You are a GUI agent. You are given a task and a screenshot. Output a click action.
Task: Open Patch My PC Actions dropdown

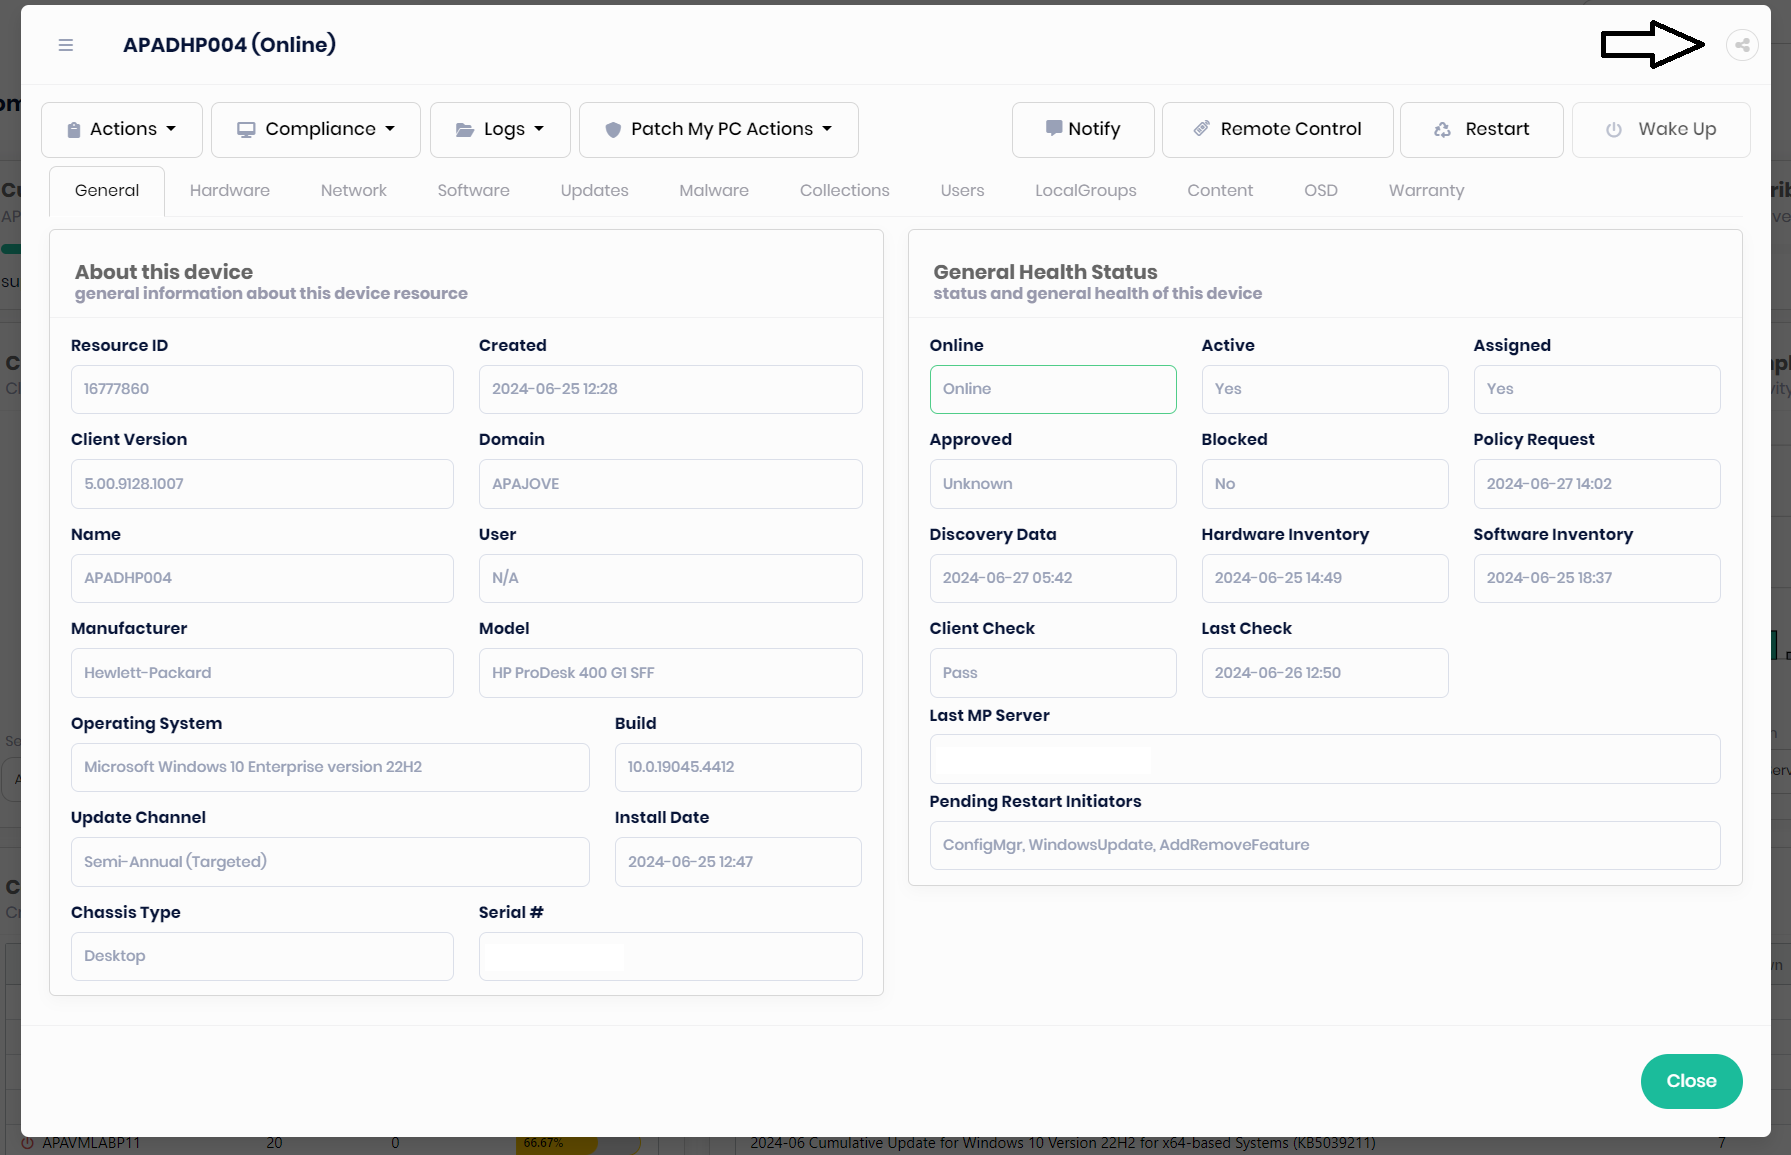point(719,129)
